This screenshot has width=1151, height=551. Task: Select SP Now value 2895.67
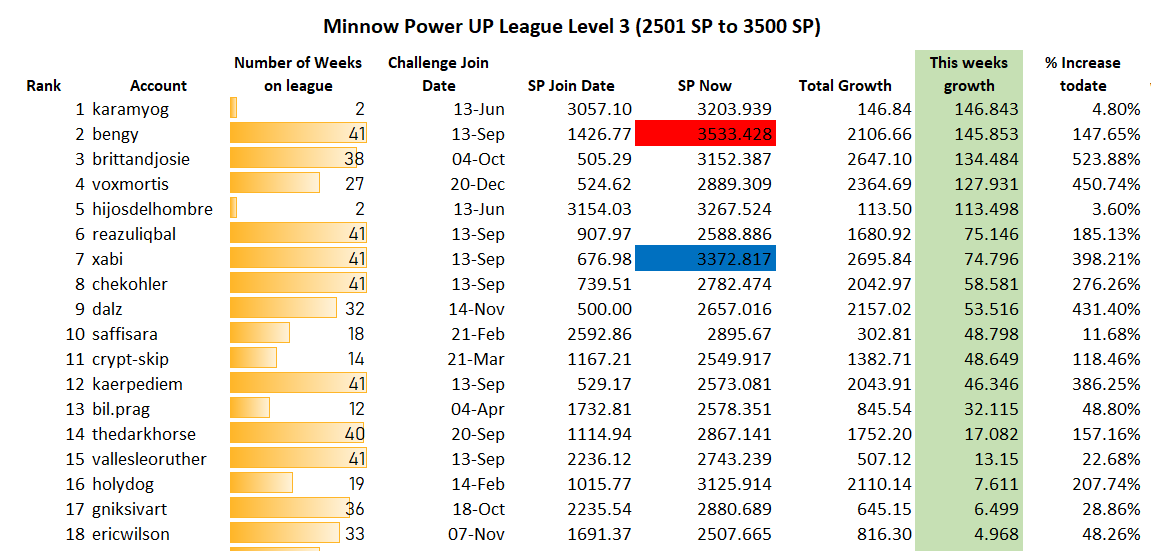741,335
